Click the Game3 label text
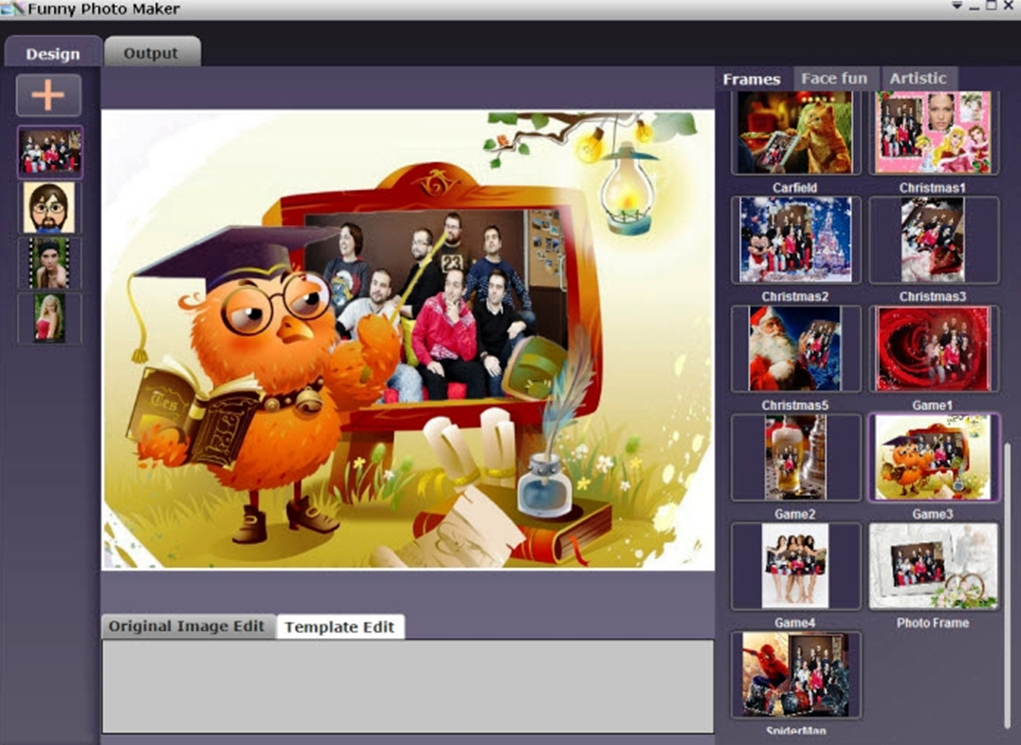Viewport: 1021px width, 745px height. (x=932, y=514)
